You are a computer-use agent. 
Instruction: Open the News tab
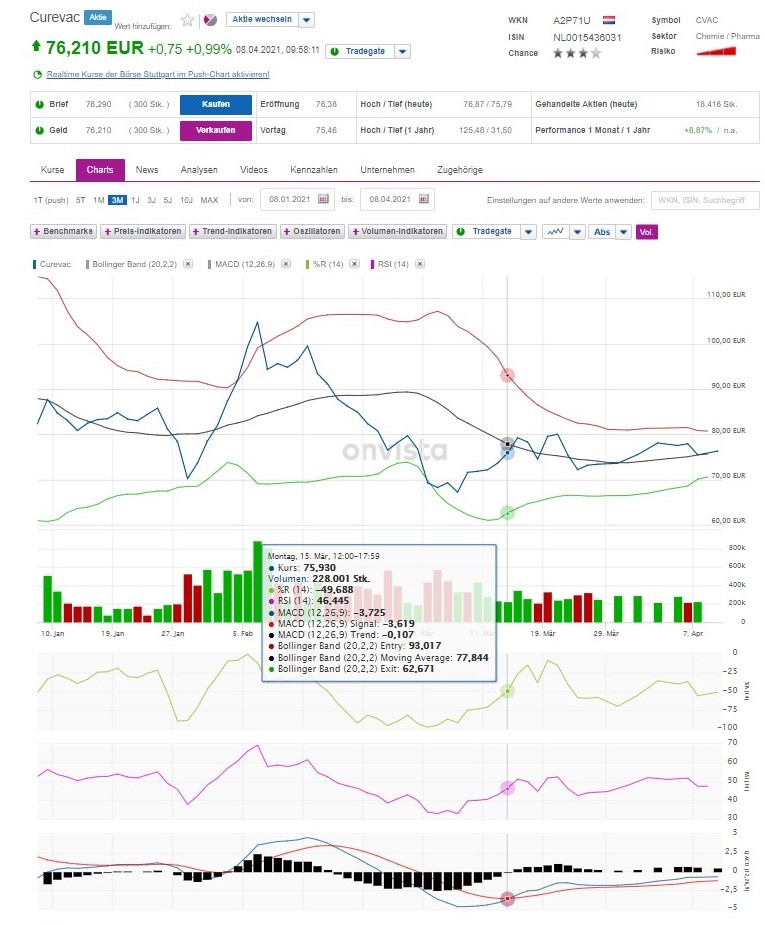coord(147,170)
